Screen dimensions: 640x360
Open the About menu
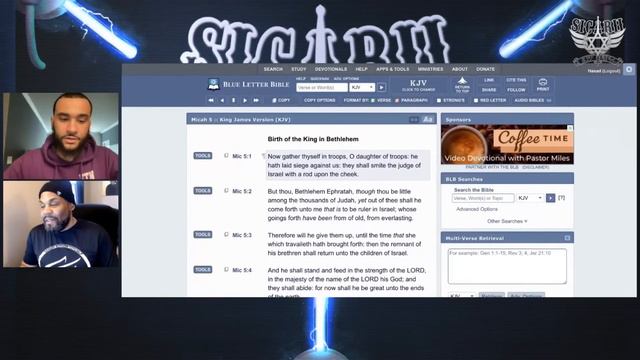point(460,69)
